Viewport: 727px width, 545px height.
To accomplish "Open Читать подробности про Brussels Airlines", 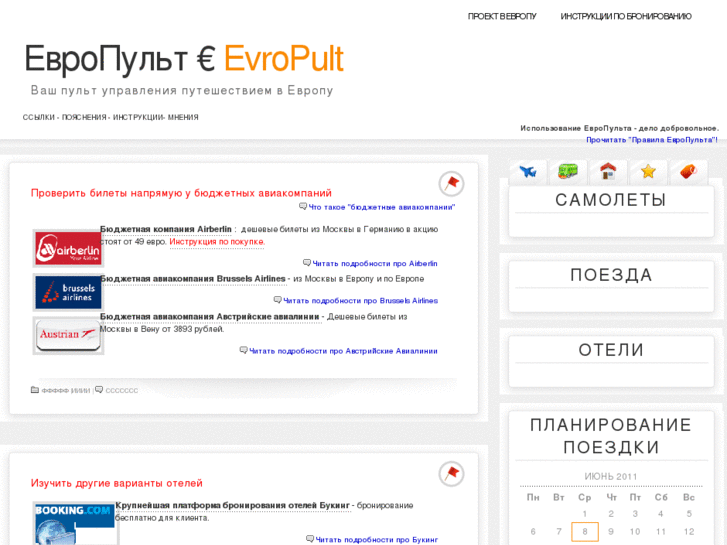I will 360,301.
